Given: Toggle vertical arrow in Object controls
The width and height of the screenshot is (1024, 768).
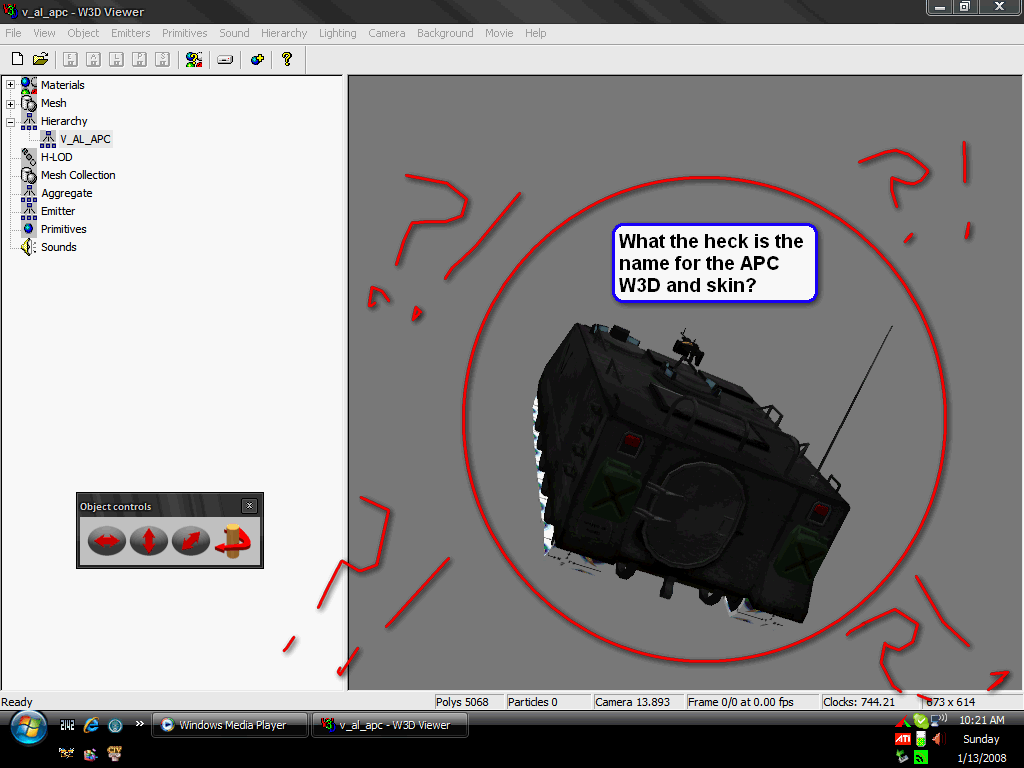Looking at the screenshot, I should tap(149, 542).
